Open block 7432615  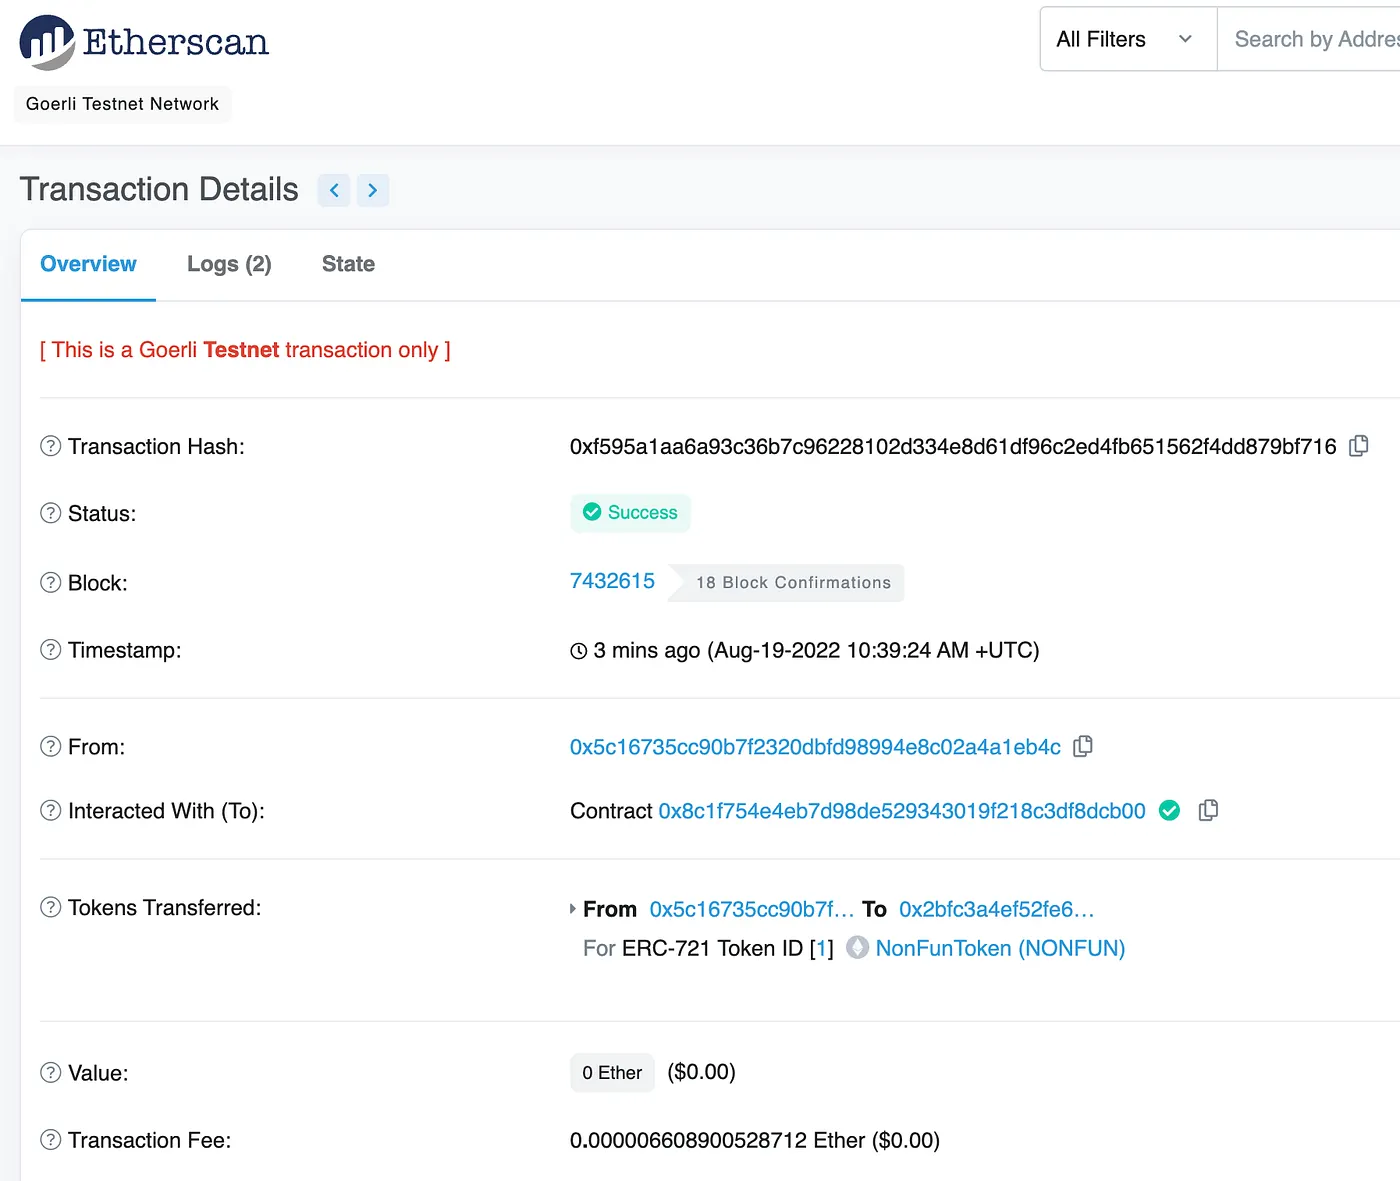click(612, 581)
